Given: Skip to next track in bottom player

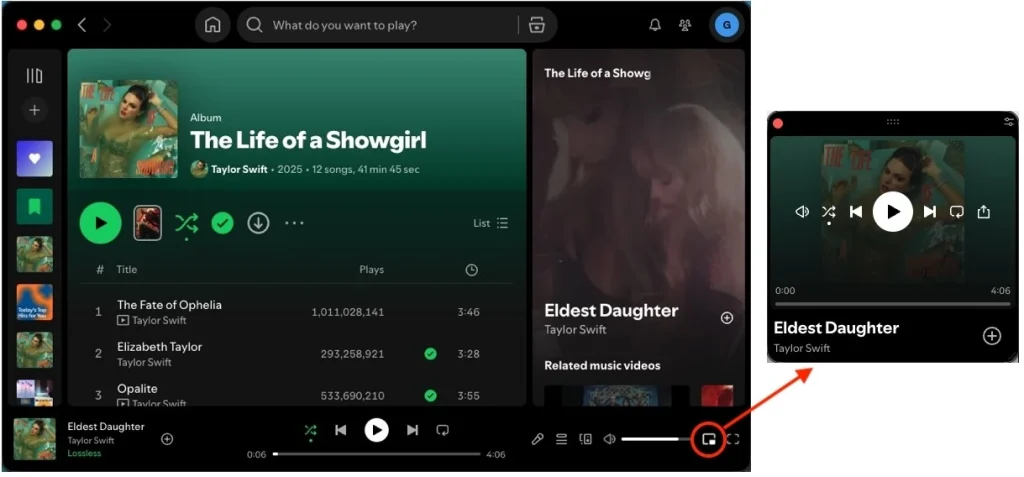Looking at the screenshot, I should [412, 430].
